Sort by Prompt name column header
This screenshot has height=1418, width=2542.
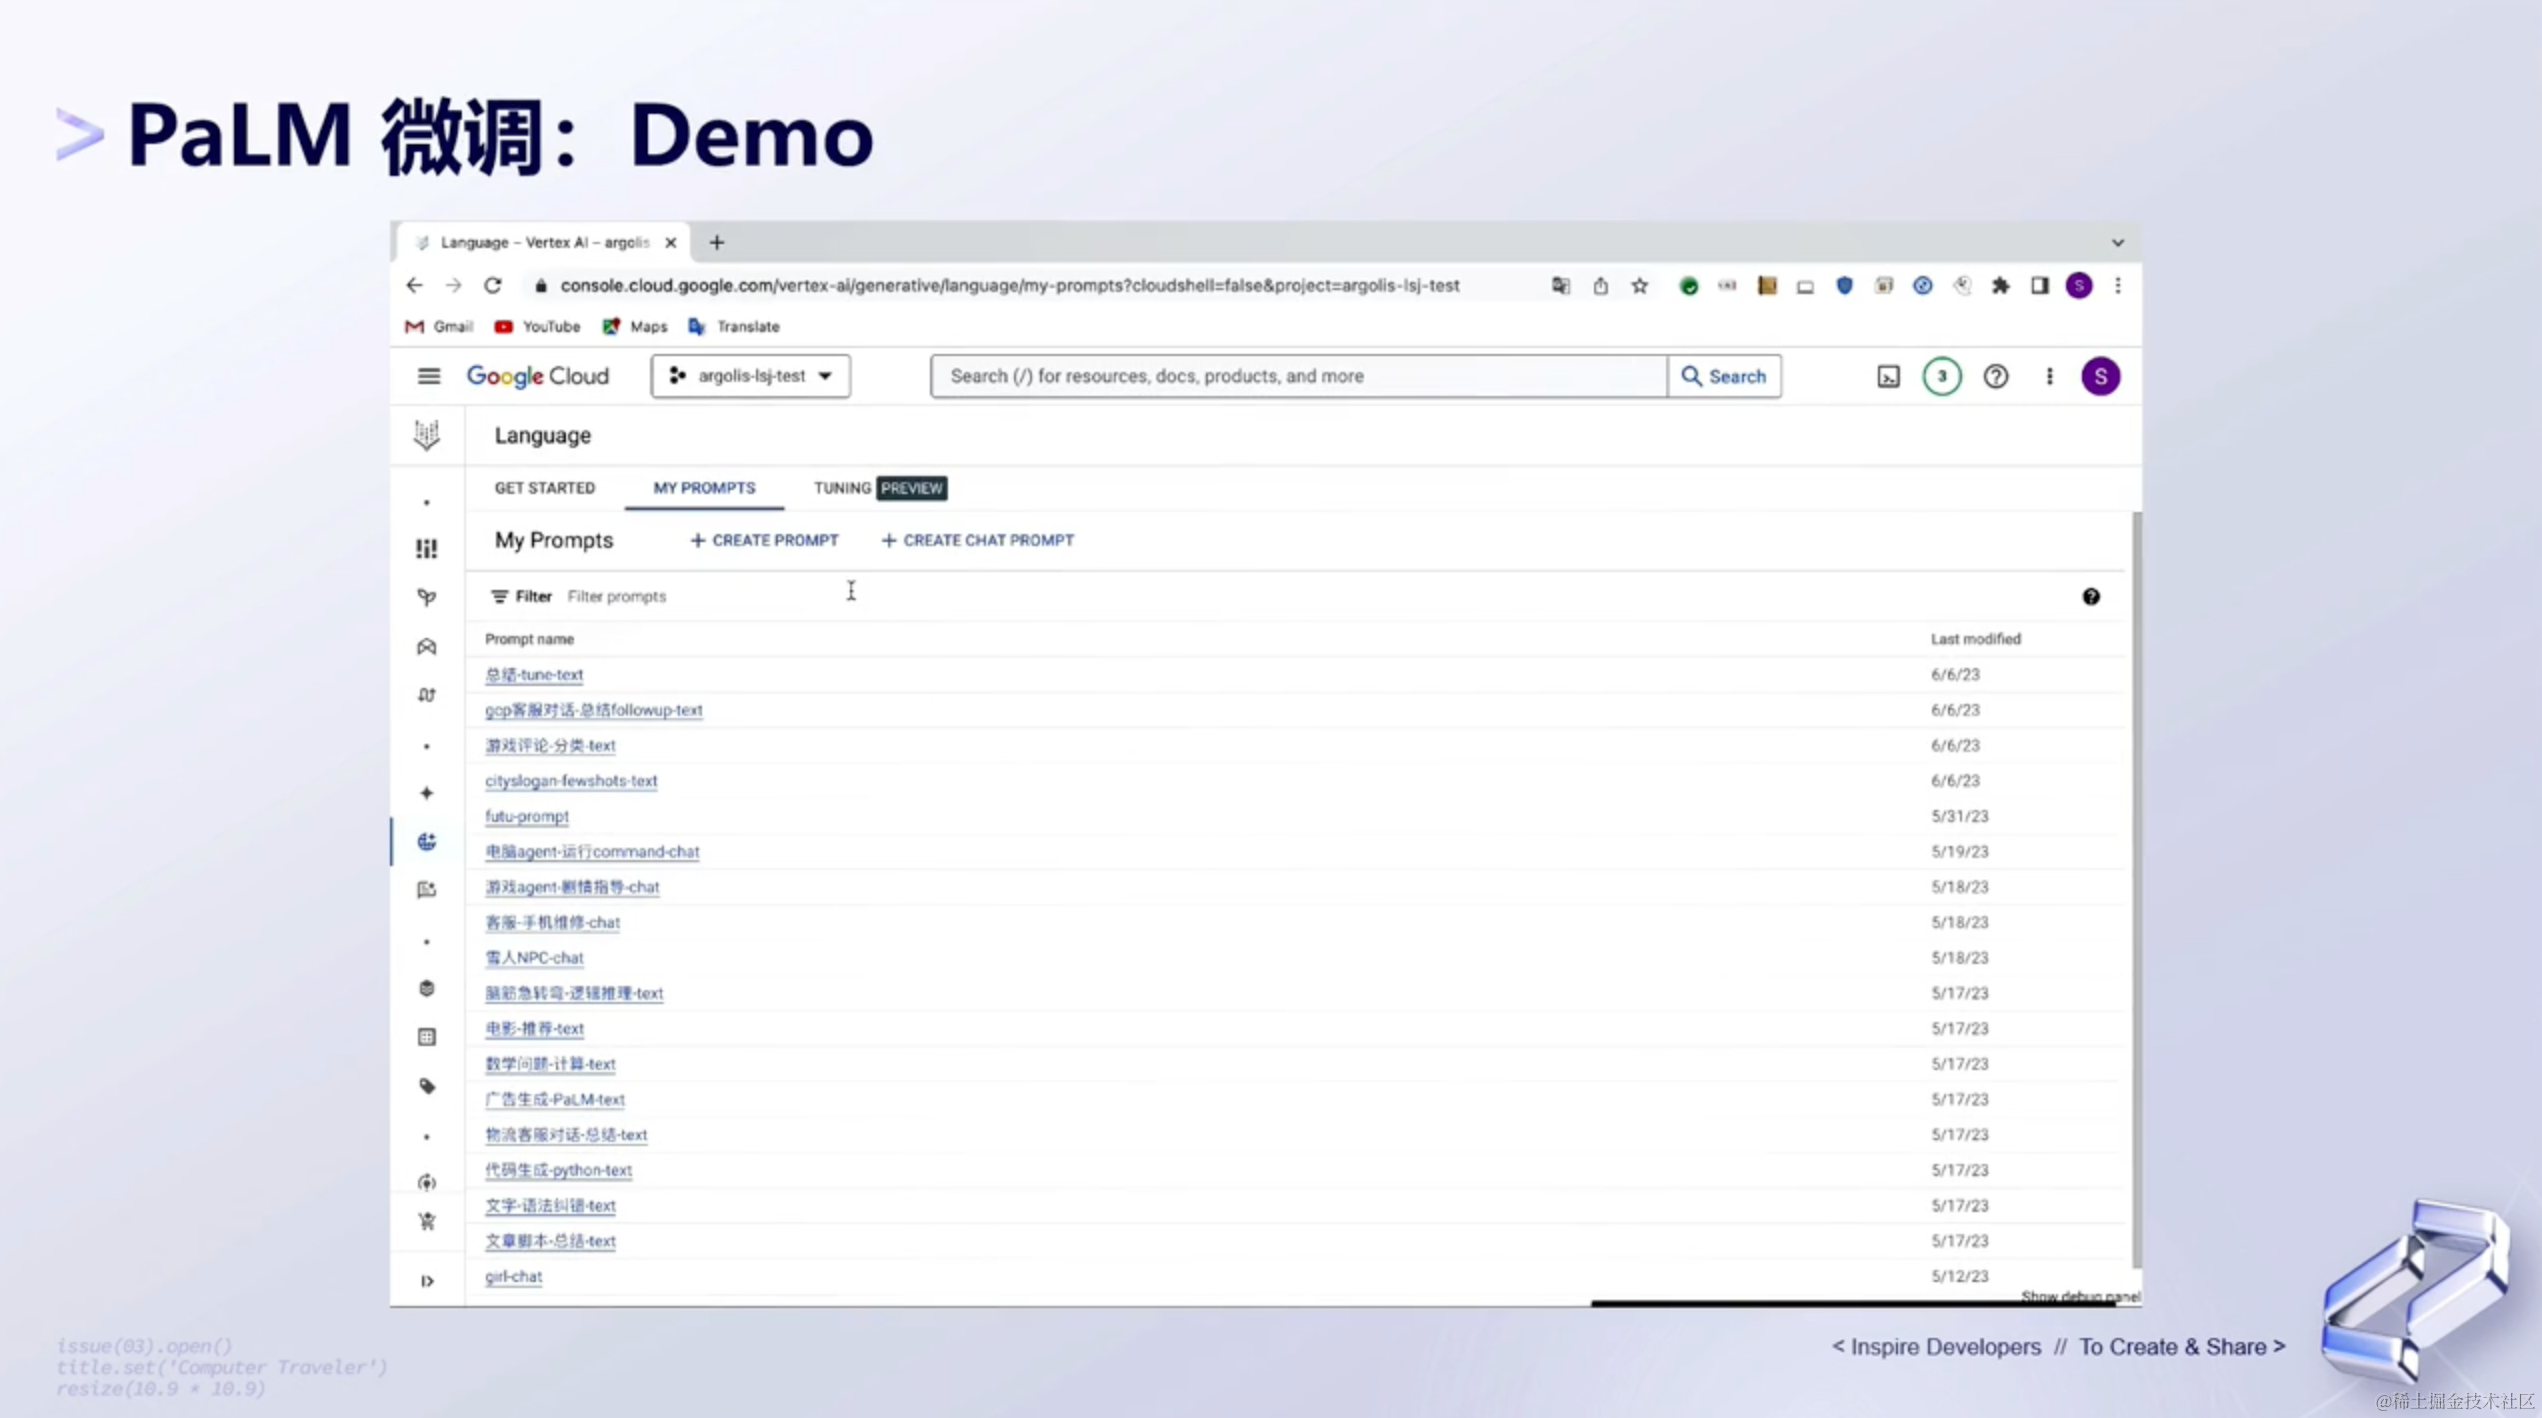tap(529, 639)
